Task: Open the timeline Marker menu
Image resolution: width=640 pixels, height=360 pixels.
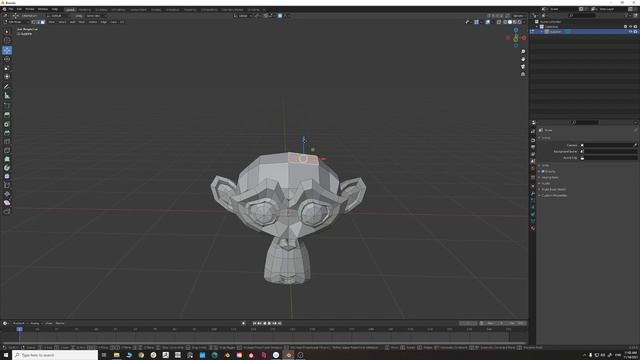Action: point(60,323)
